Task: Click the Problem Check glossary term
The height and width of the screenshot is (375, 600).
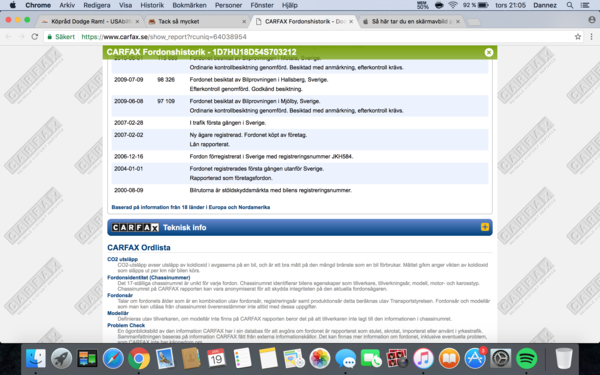Action: point(126,325)
